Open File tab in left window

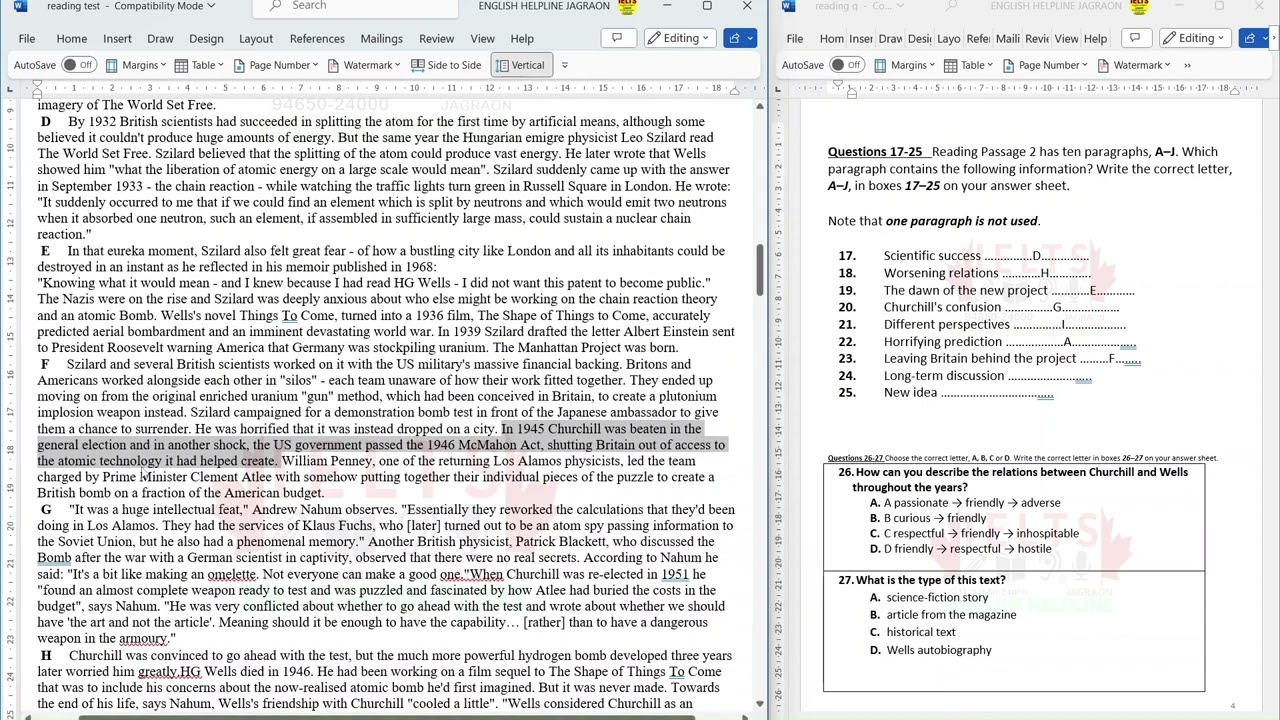pyautogui.click(x=27, y=39)
